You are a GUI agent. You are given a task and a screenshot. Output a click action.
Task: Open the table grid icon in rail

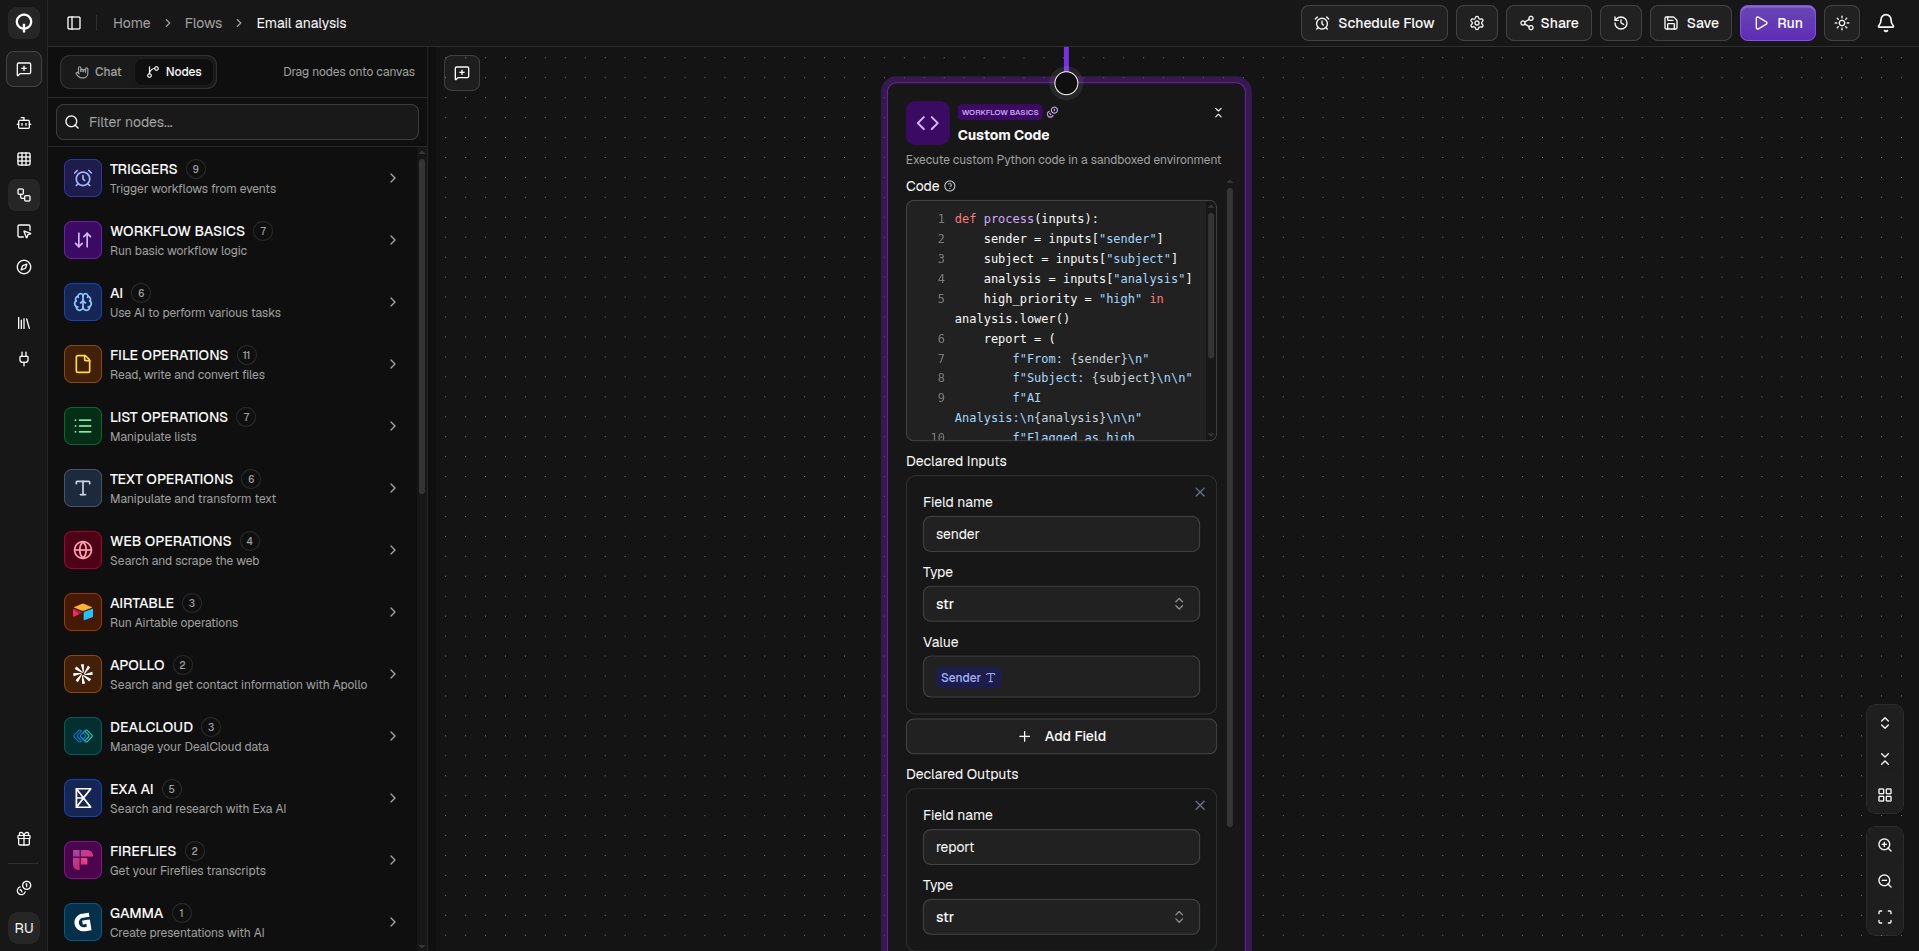point(24,159)
